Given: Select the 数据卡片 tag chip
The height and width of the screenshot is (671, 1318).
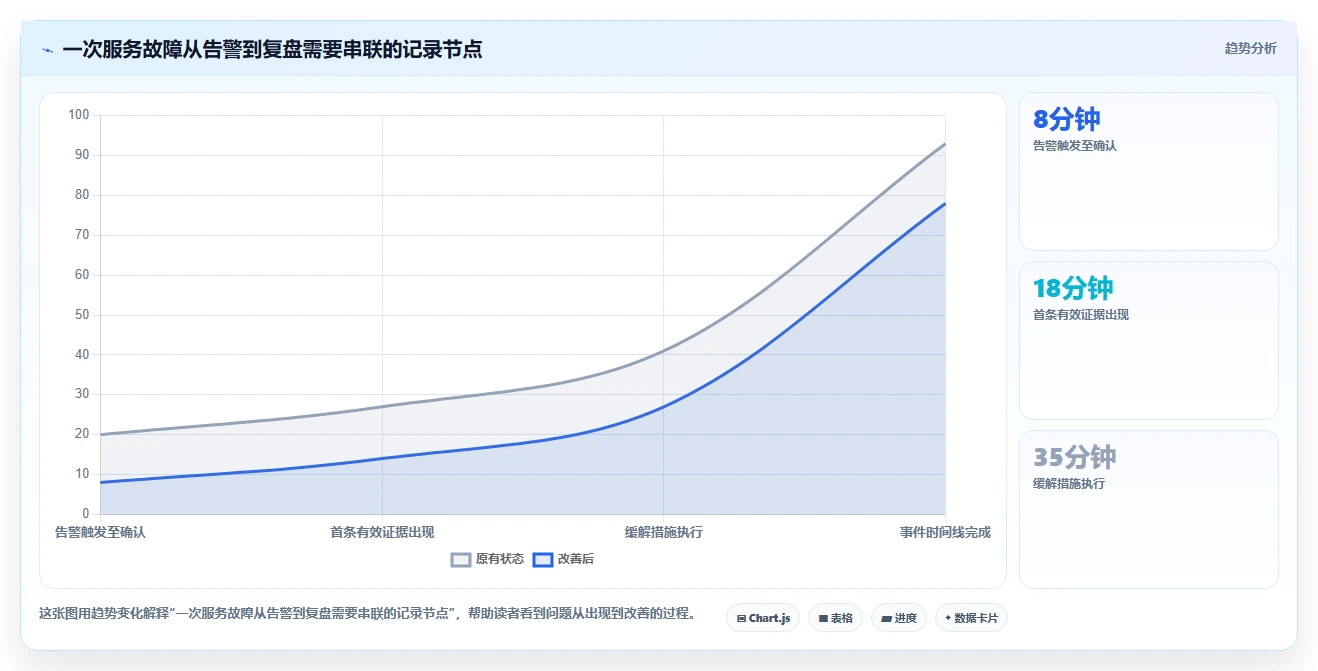Looking at the screenshot, I should [x=971, y=618].
